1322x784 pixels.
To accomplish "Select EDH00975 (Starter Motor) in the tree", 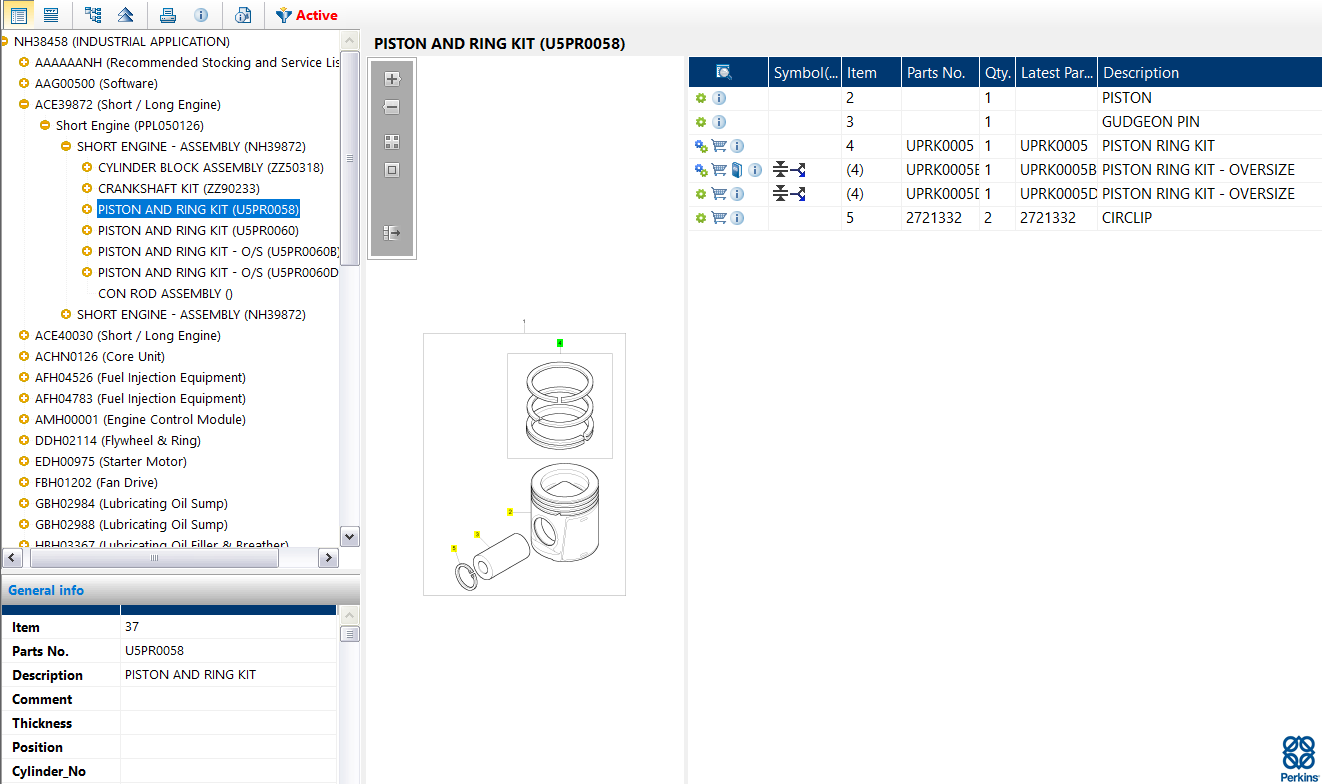I will 111,462.
